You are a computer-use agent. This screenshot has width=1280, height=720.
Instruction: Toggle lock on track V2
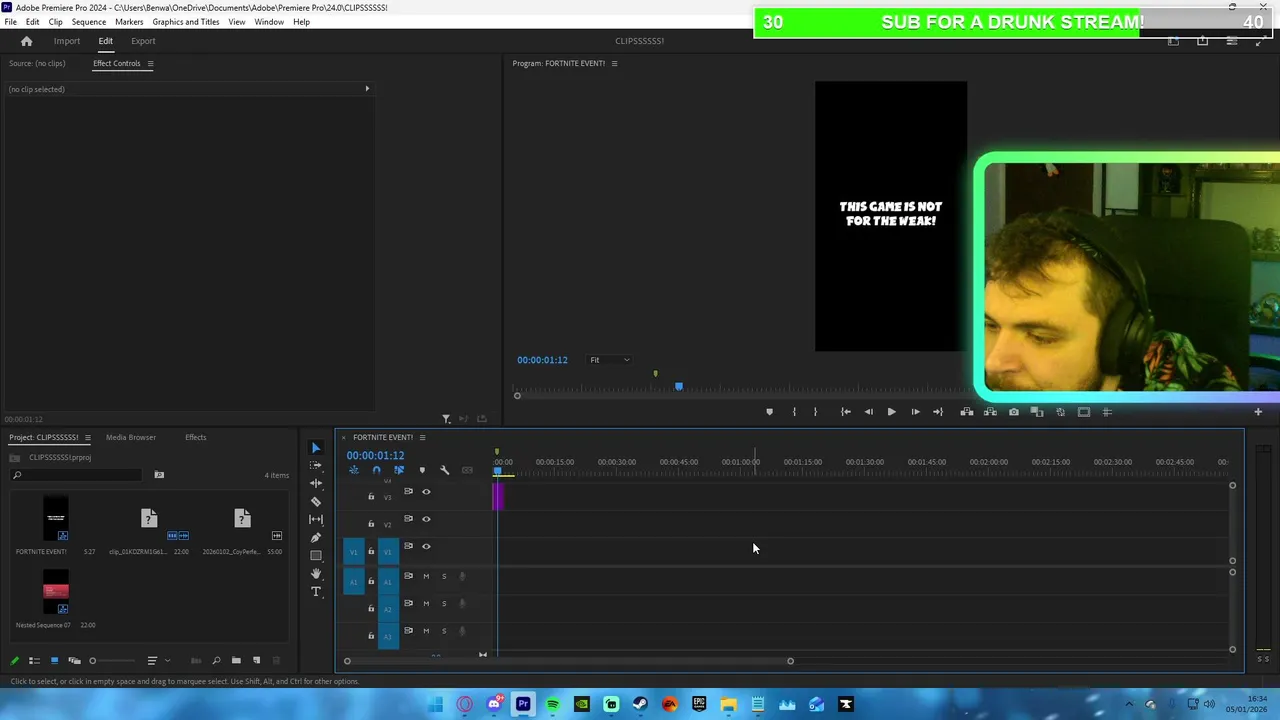[x=371, y=523]
